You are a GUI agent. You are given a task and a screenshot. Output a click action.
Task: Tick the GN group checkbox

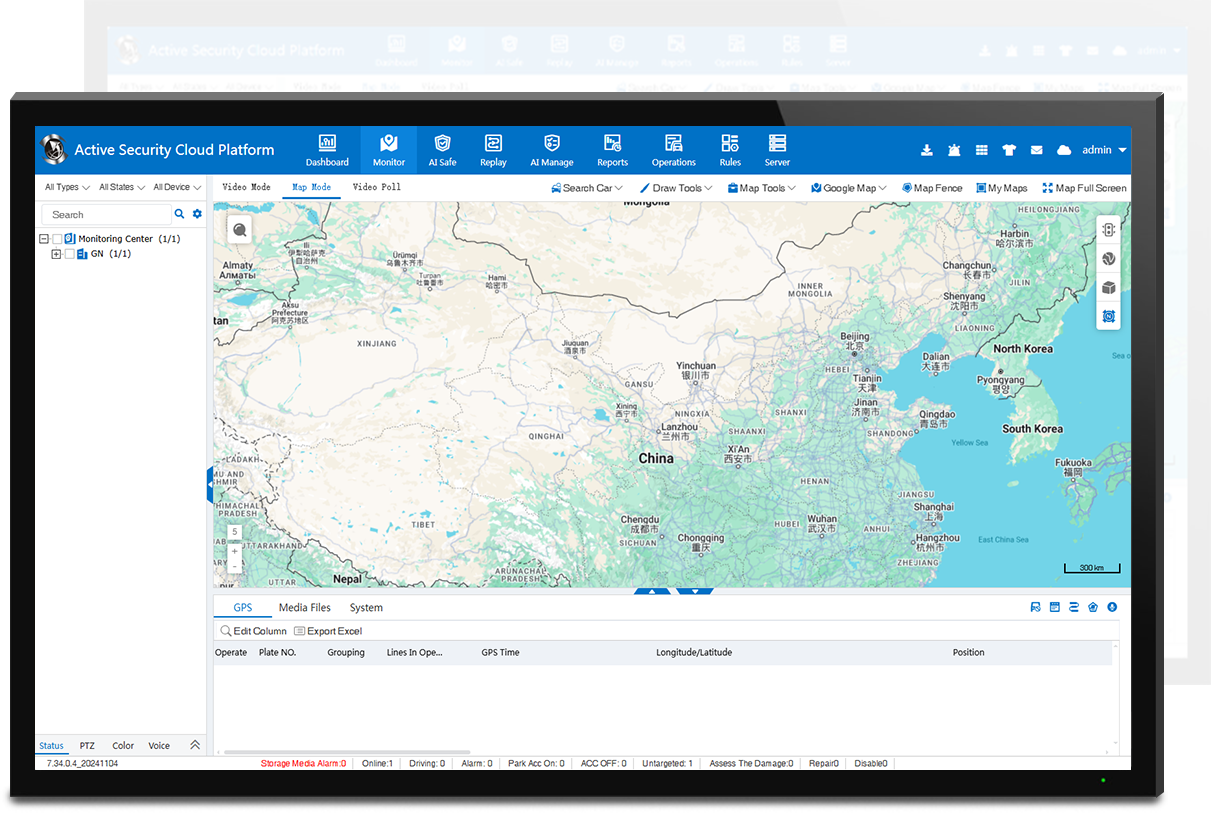pos(69,253)
